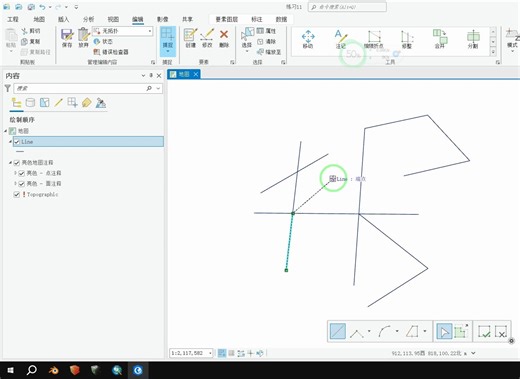The image size is (520, 379).
Task: Expand the tools gallery more arrow
Action: coord(493,52)
